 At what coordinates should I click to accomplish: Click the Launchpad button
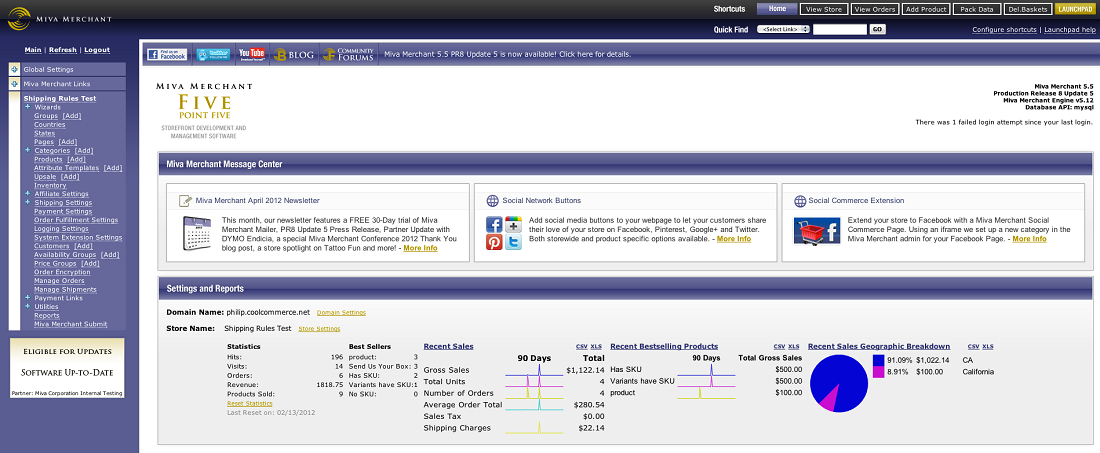pyautogui.click(x=1073, y=9)
